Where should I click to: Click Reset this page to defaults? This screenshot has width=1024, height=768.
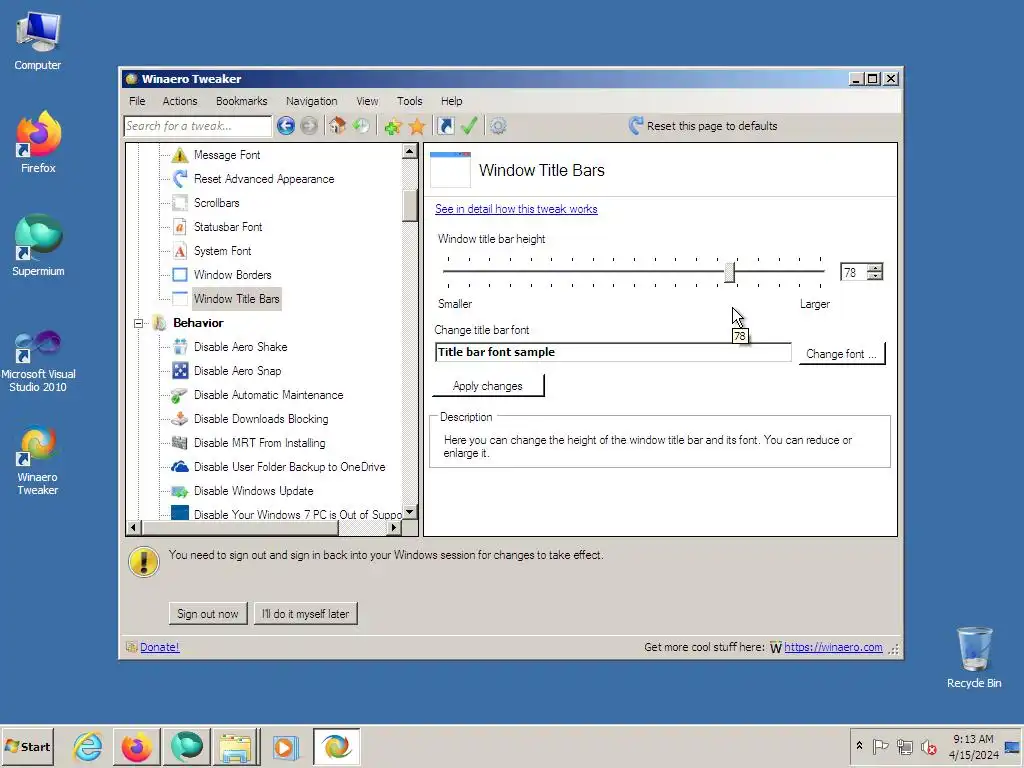click(x=703, y=125)
